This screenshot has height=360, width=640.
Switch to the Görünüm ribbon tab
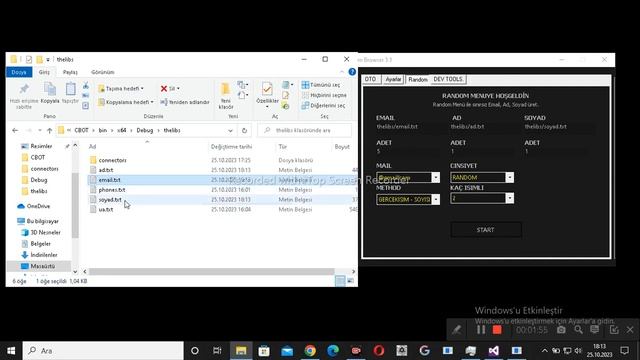(103, 72)
